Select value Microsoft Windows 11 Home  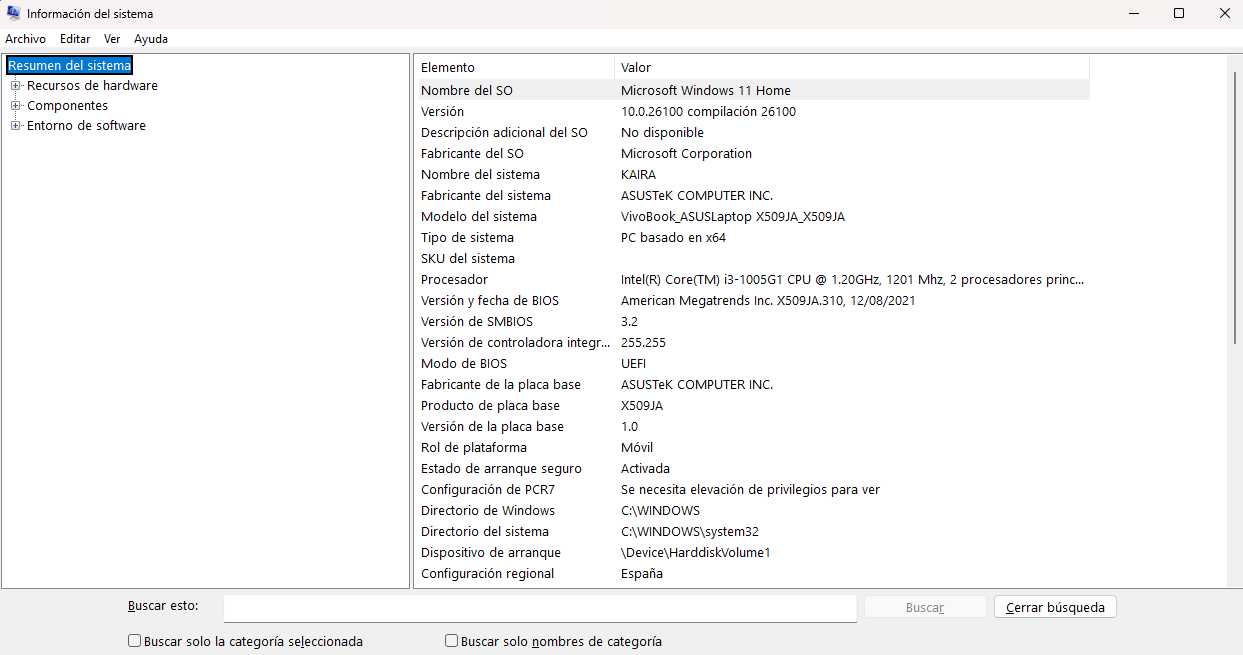706,90
